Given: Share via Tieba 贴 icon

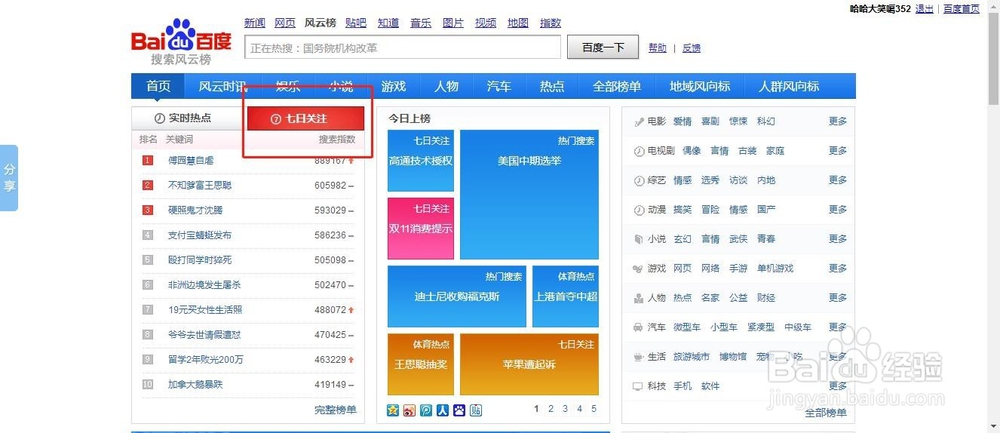Looking at the screenshot, I should [x=476, y=410].
